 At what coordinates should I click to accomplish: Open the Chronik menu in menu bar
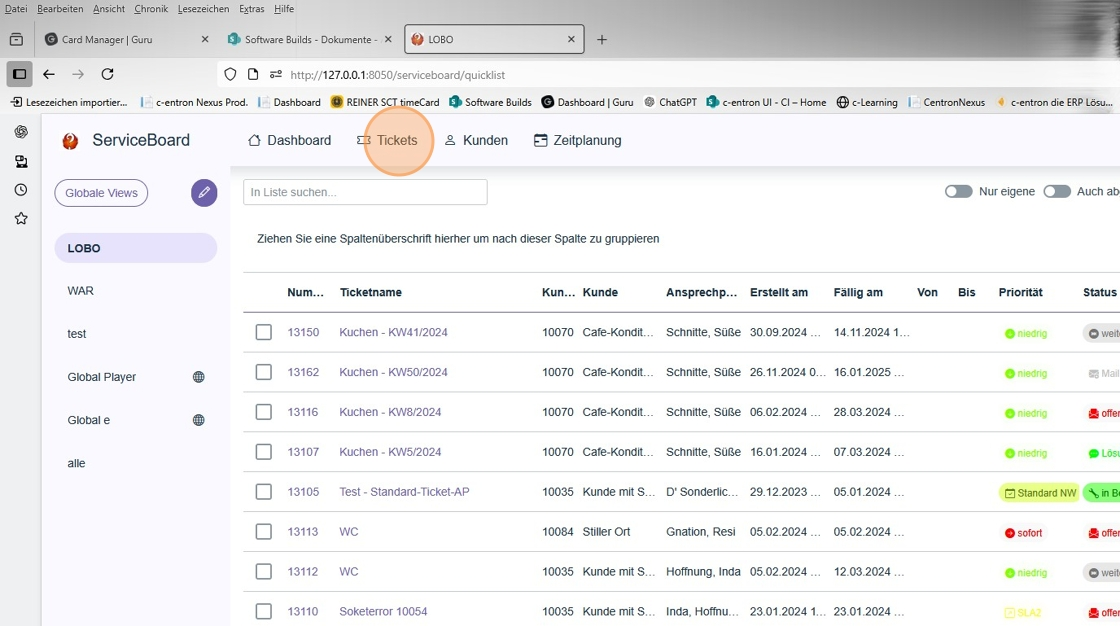tap(151, 9)
